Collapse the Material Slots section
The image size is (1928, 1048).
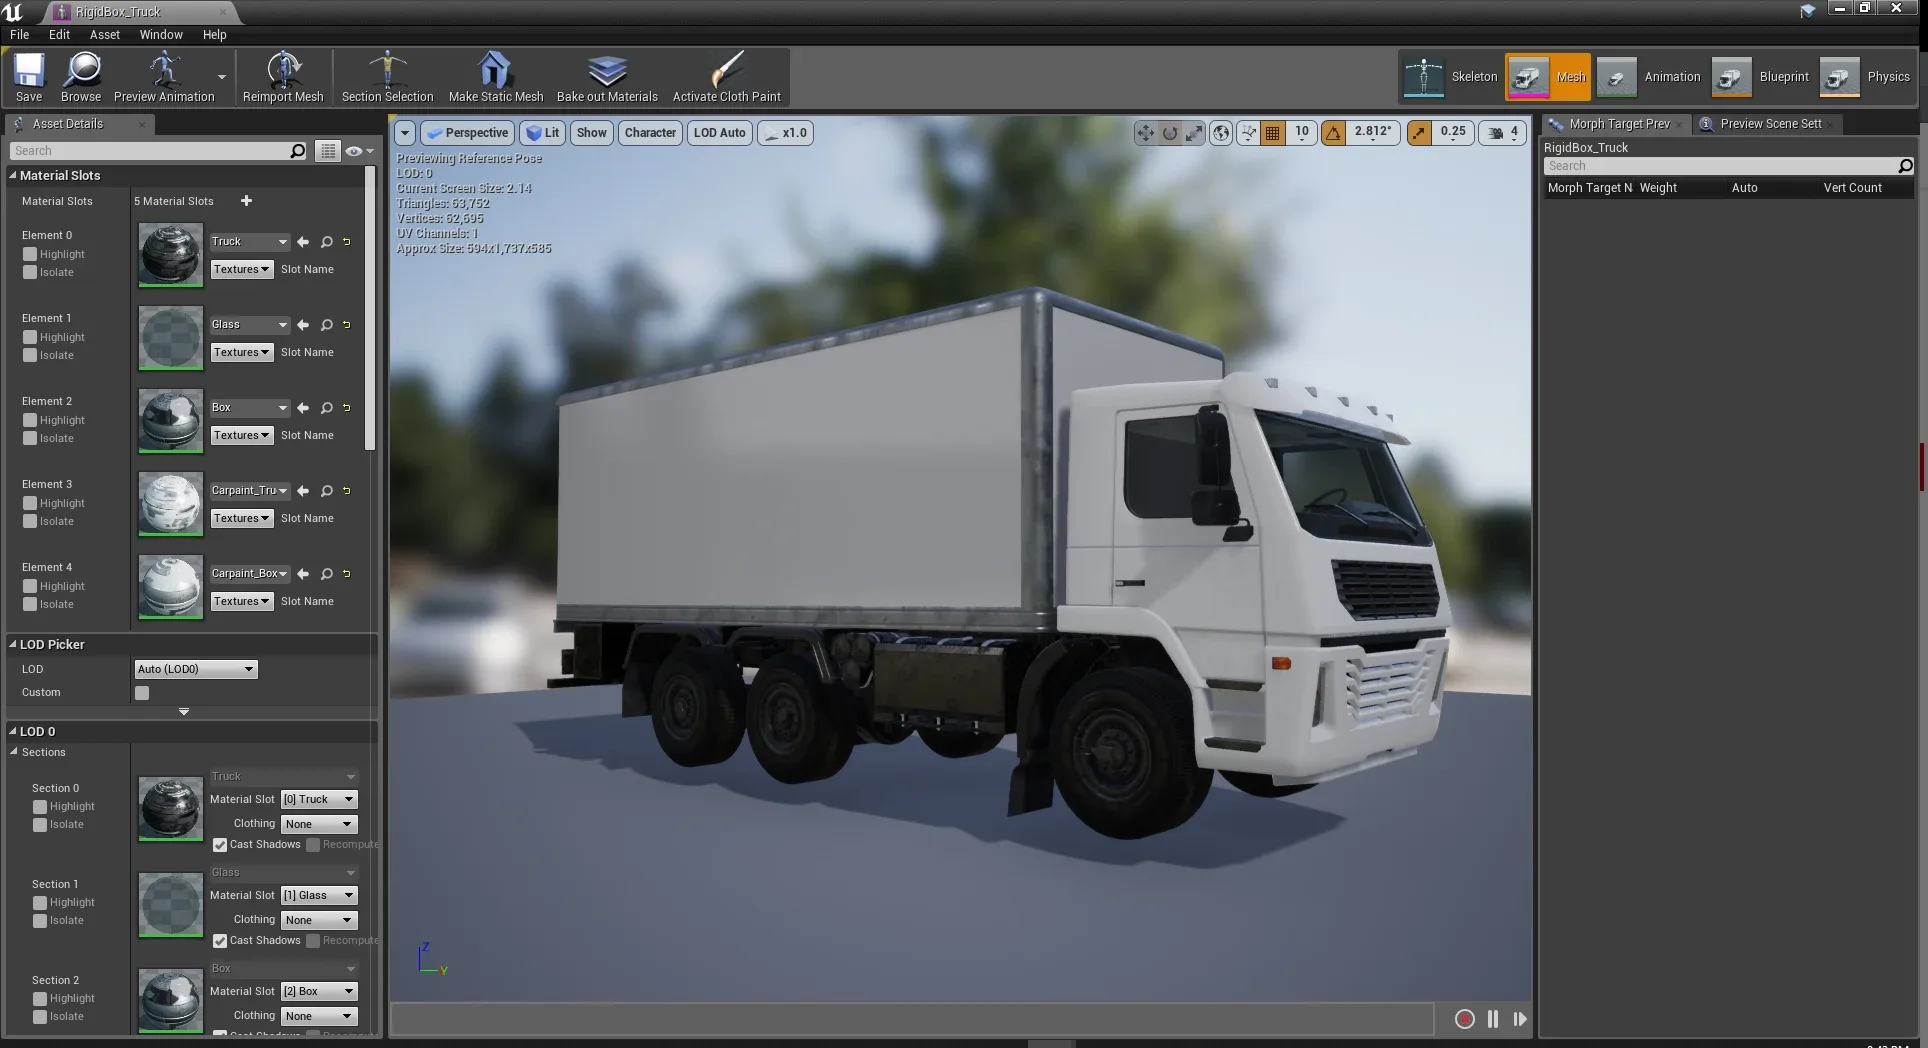12,175
